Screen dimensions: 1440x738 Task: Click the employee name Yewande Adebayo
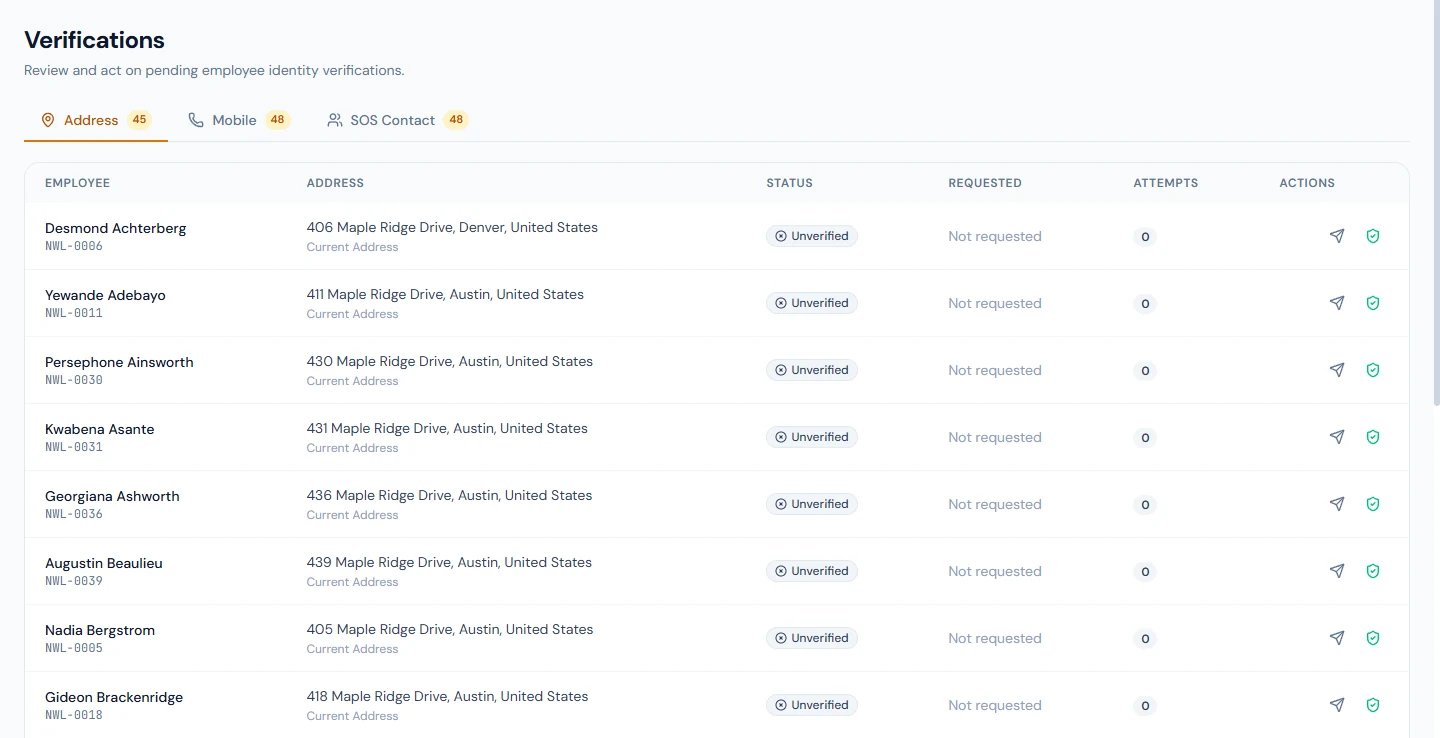tap(105, 295)
